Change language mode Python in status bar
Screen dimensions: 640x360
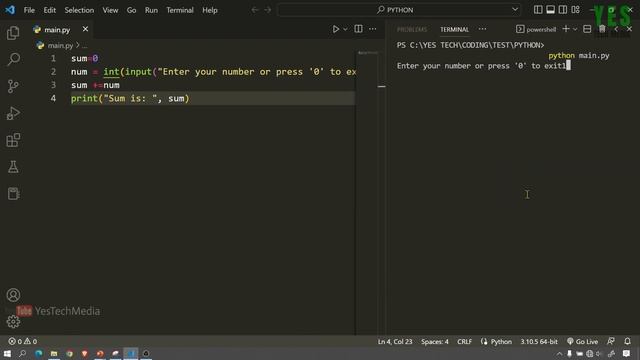pyautogui.click(x=501, y=342)
